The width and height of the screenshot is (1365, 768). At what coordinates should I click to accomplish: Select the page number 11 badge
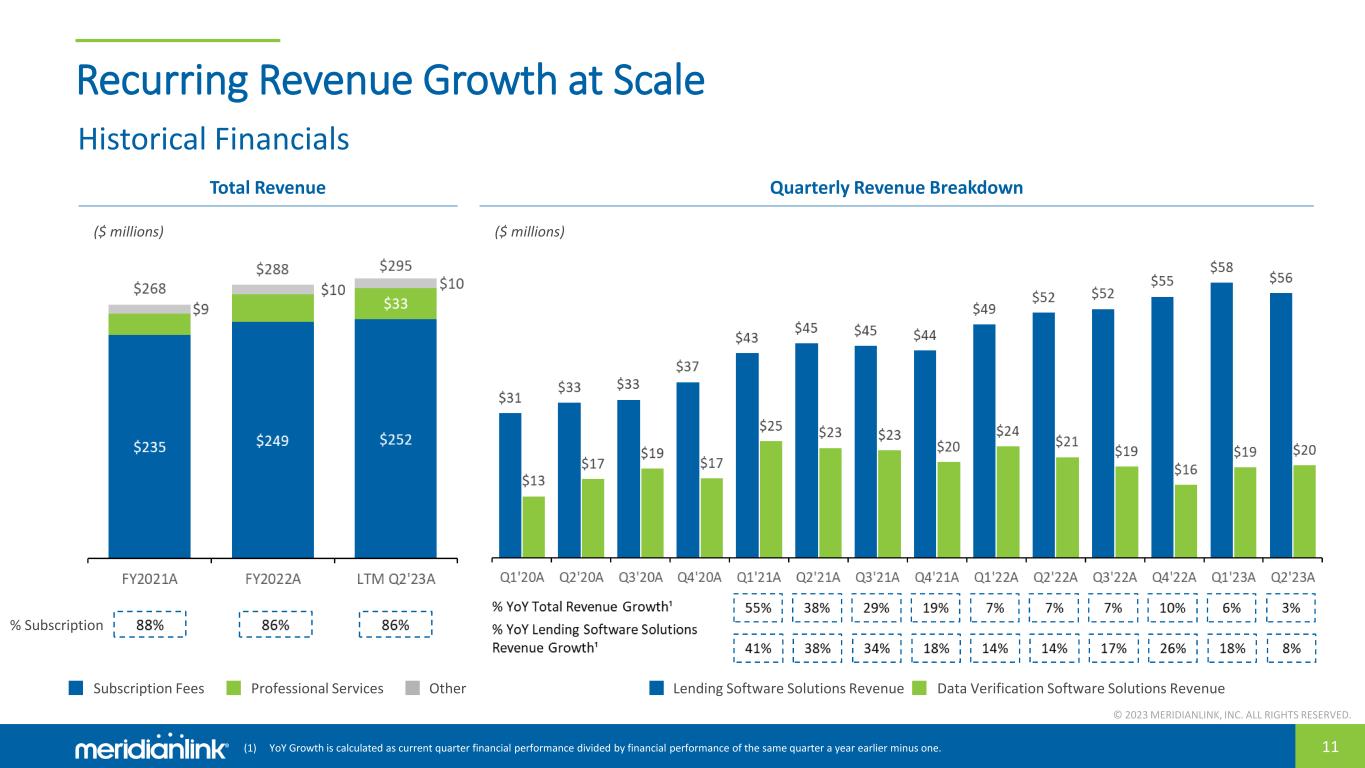point(1330,747)
